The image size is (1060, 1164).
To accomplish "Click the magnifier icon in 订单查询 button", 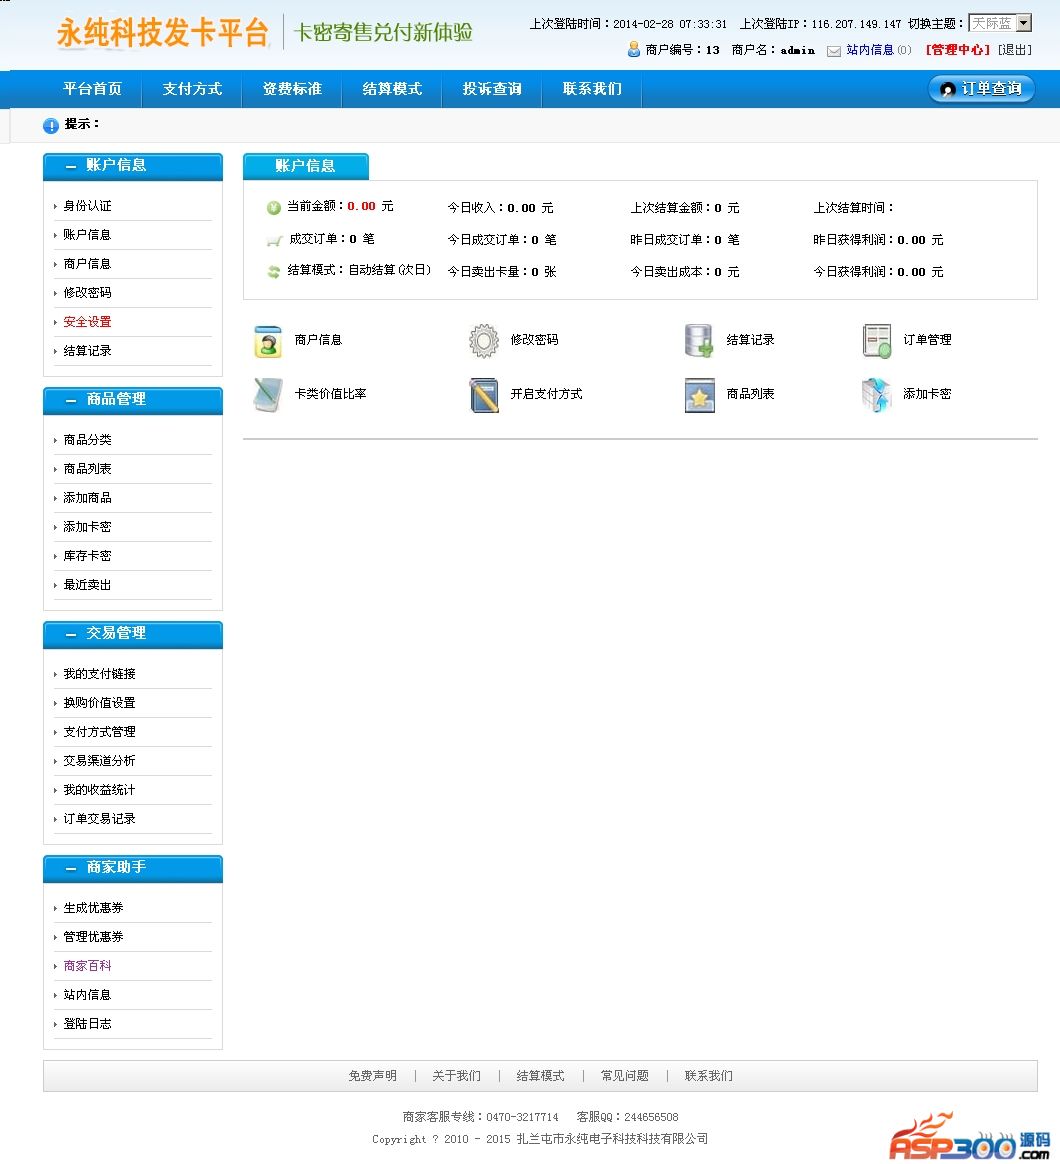I will pyautogui.click(x=947, y=90).
